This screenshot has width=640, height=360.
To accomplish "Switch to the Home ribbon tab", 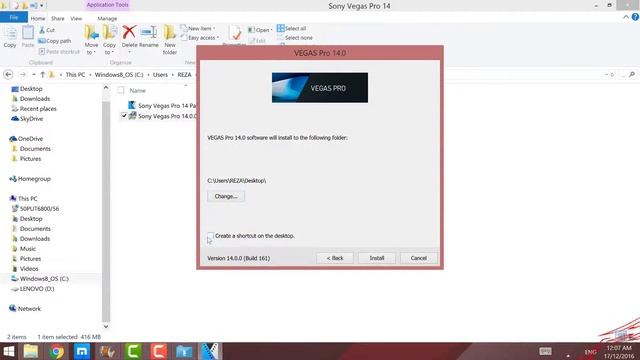I will [x=38, y=18].
